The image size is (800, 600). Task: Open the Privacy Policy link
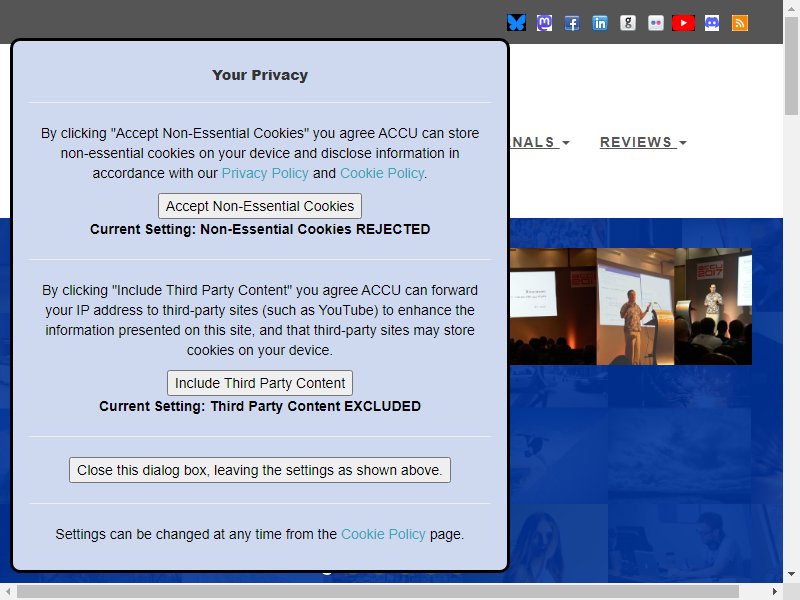coord(265,173)
